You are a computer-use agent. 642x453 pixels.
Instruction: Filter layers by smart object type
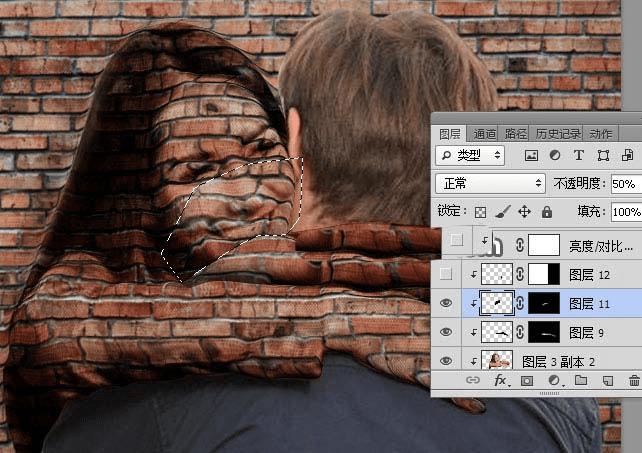(x=627, y=155)
